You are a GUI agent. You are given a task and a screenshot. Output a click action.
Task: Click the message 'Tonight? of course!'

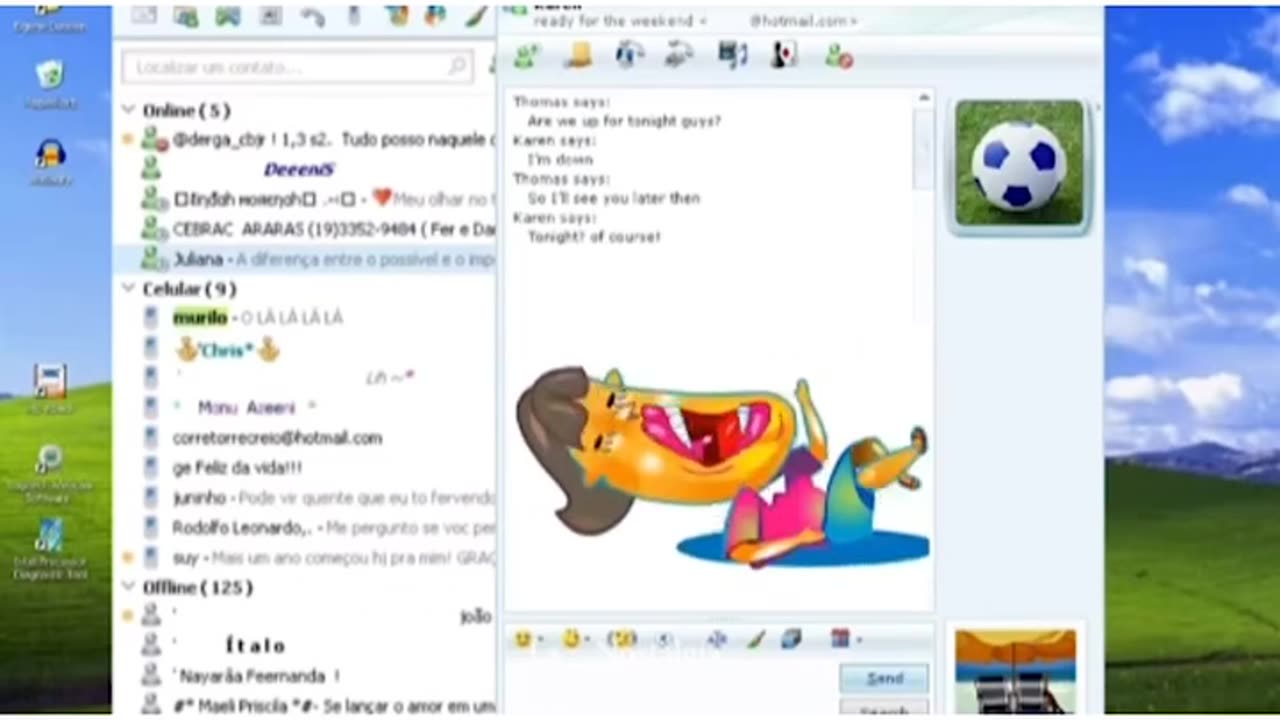tap(594, 237)
